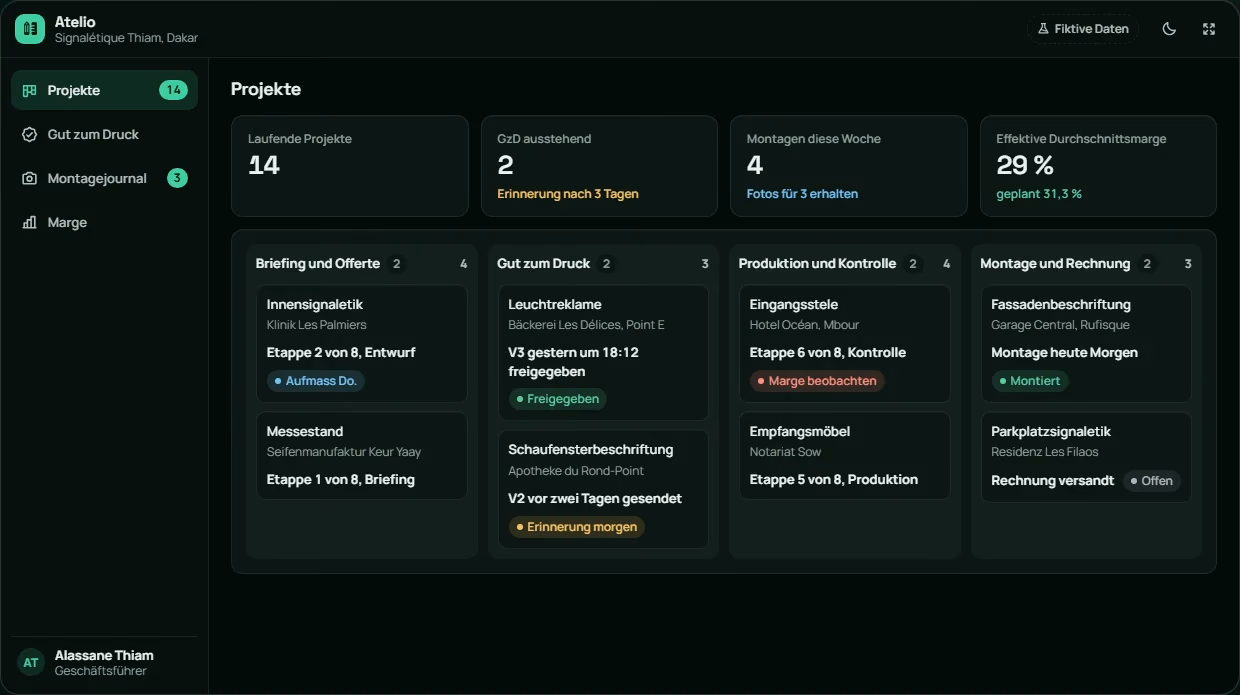1240x695 pixels.
Task: Open the Marge bar chart icon
Action: pos(30,222)
